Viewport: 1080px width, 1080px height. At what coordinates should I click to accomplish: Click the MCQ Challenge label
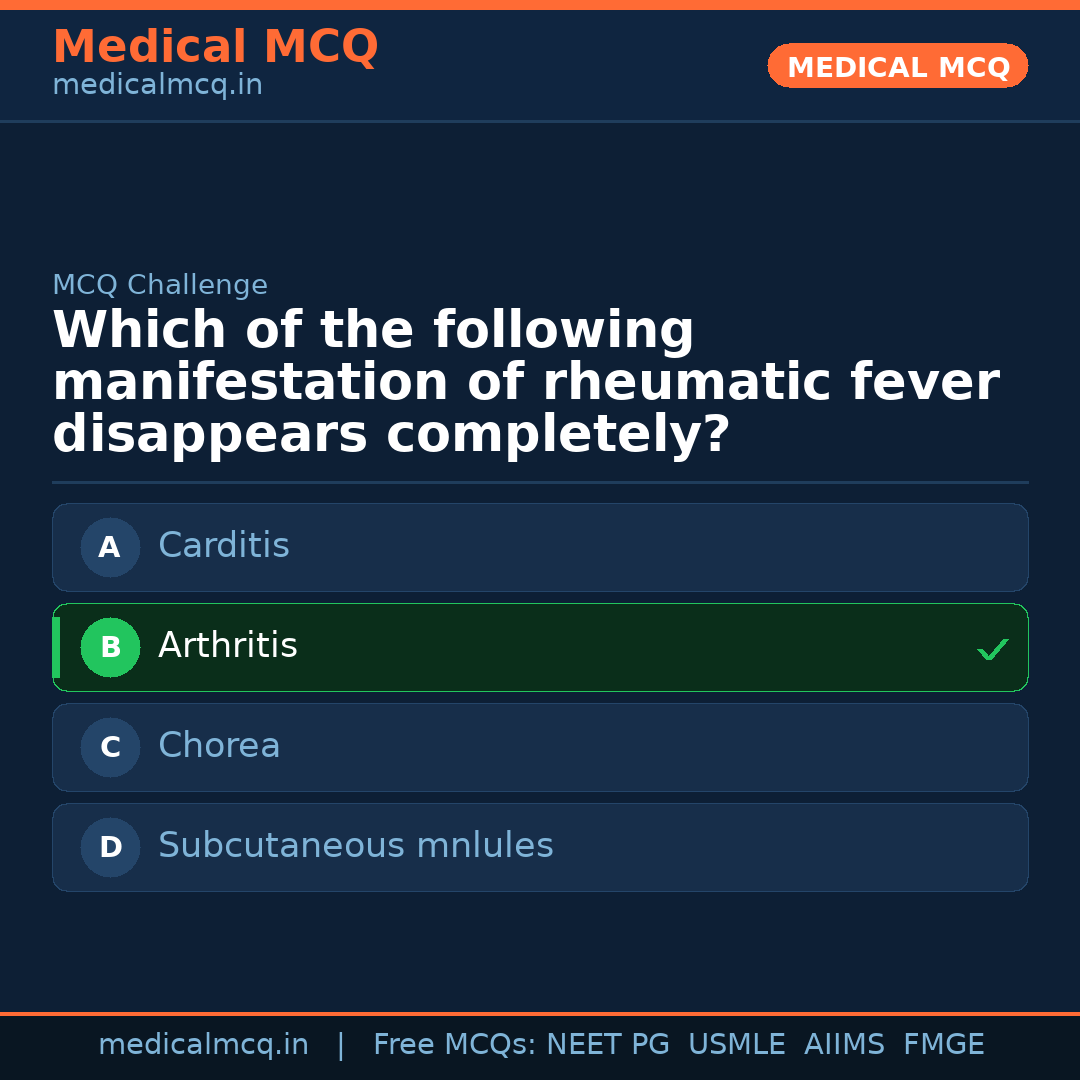[x=160, y=286]
